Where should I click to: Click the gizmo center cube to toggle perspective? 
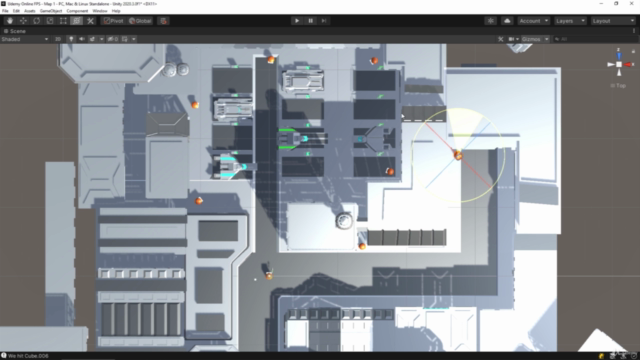pyautogui.click(x=619, y=64)
